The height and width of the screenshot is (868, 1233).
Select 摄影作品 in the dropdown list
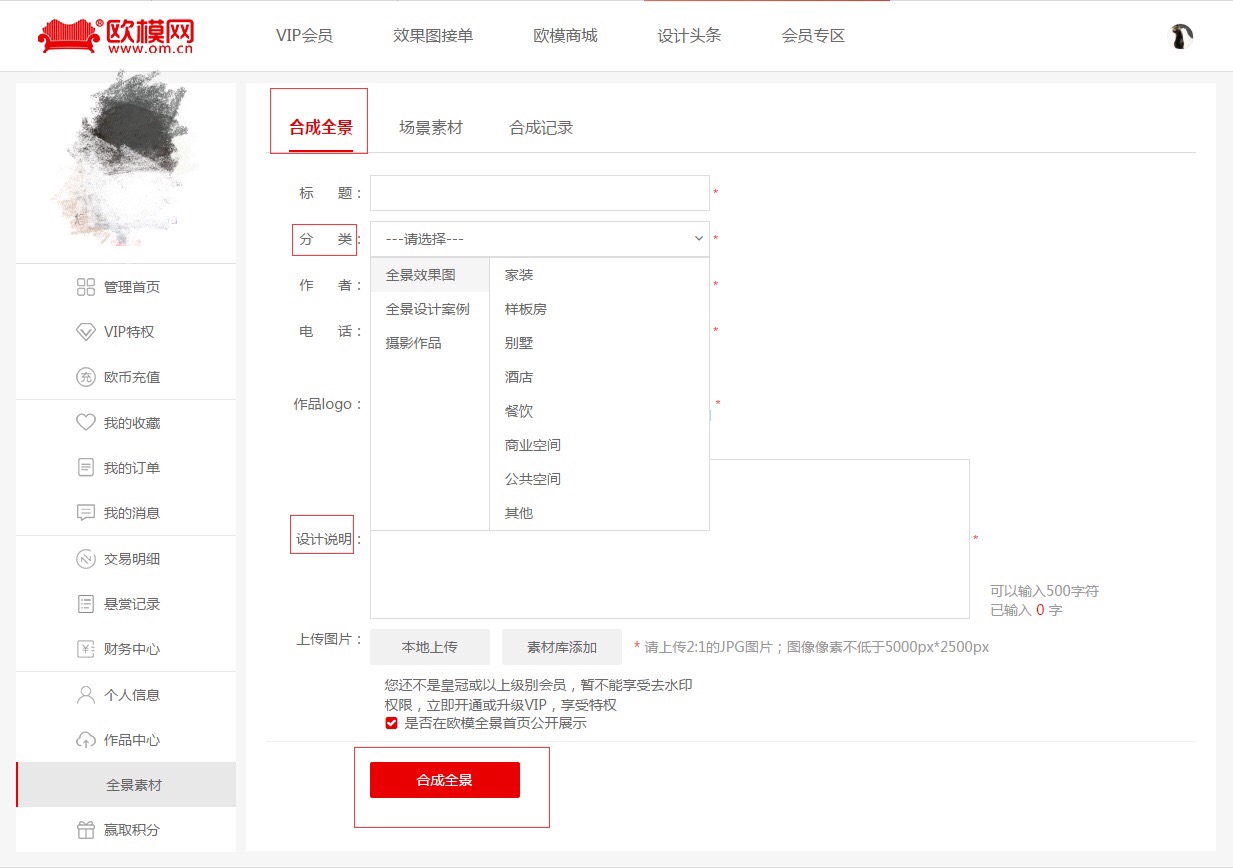[x=412, y=342]
